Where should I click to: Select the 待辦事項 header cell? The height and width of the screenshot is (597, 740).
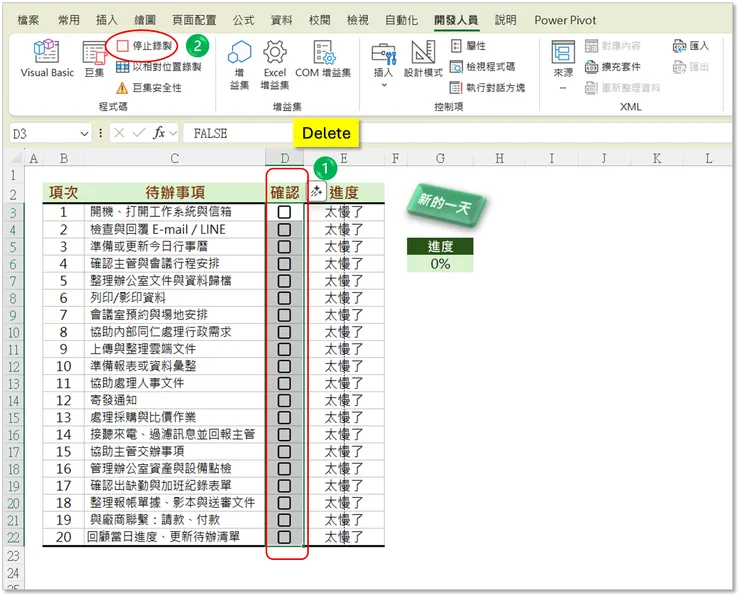tap(175, 193)
